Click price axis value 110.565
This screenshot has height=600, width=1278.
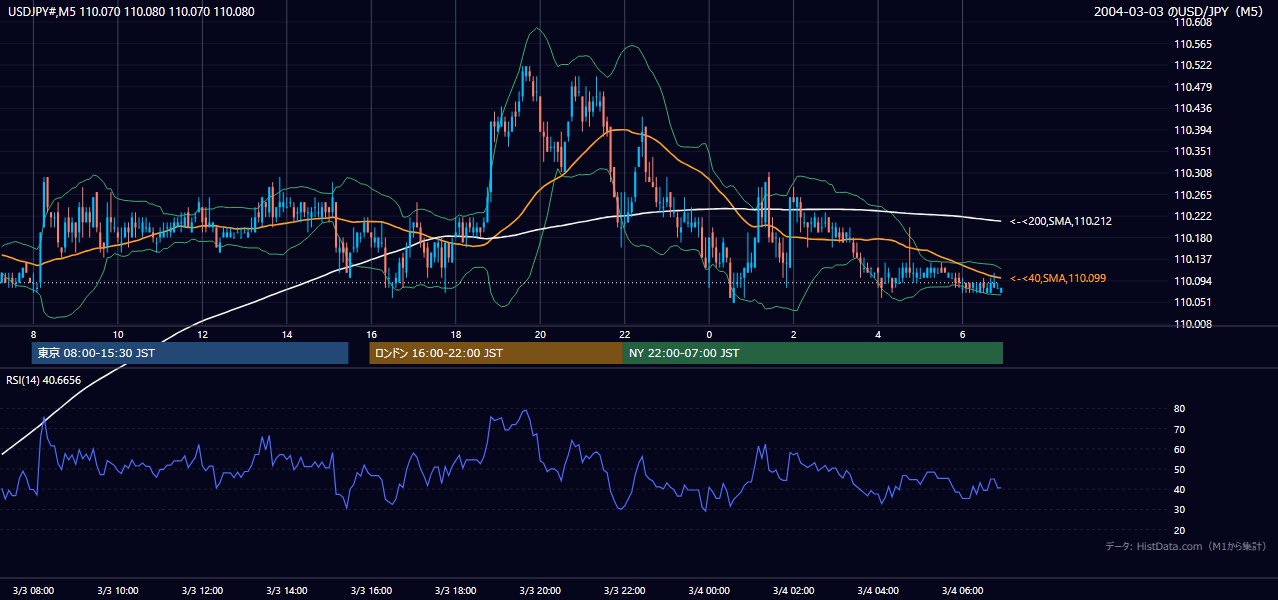pos(1193,44)
